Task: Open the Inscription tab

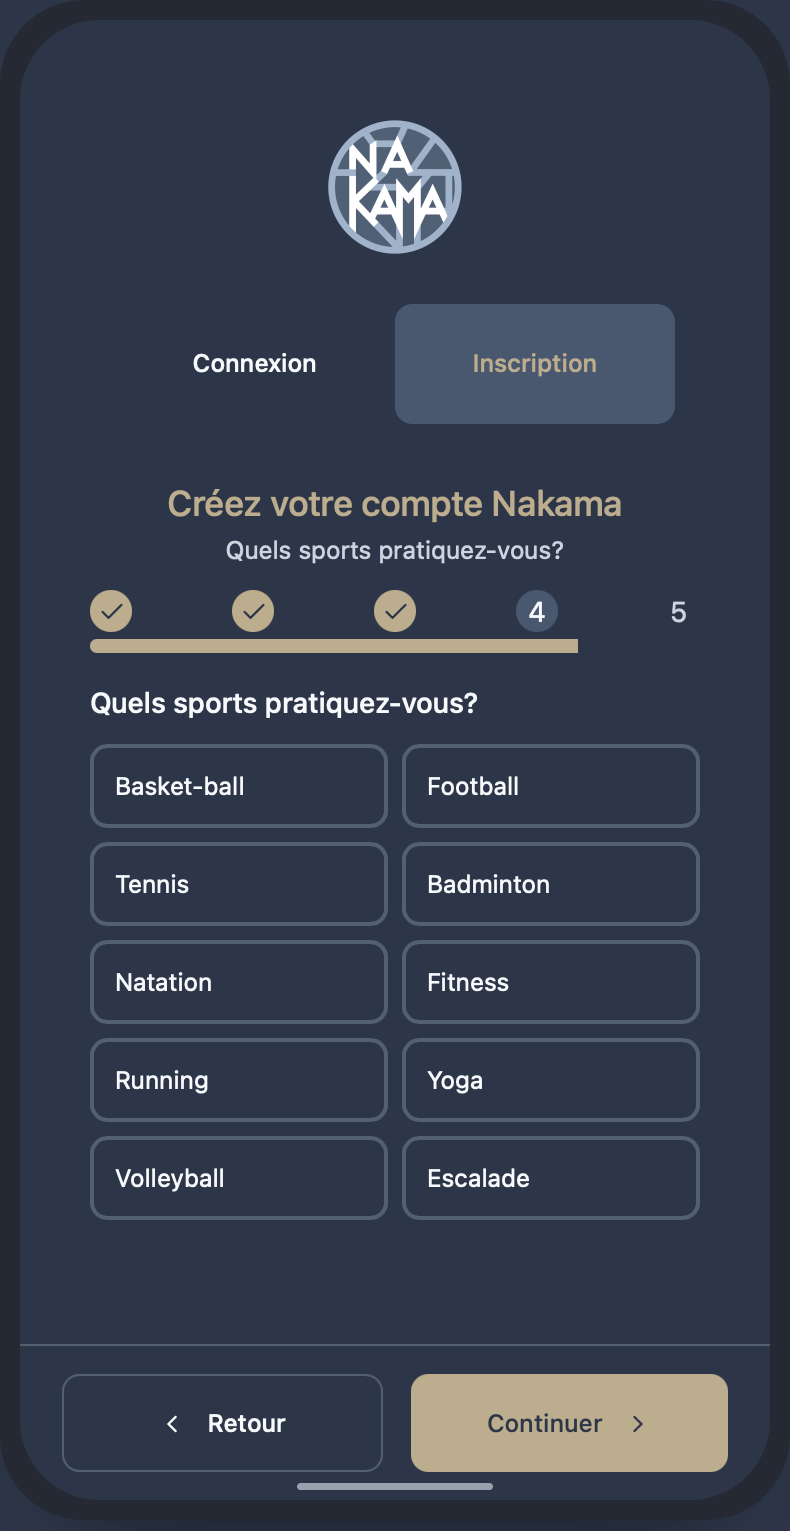Action: point(535,364)
